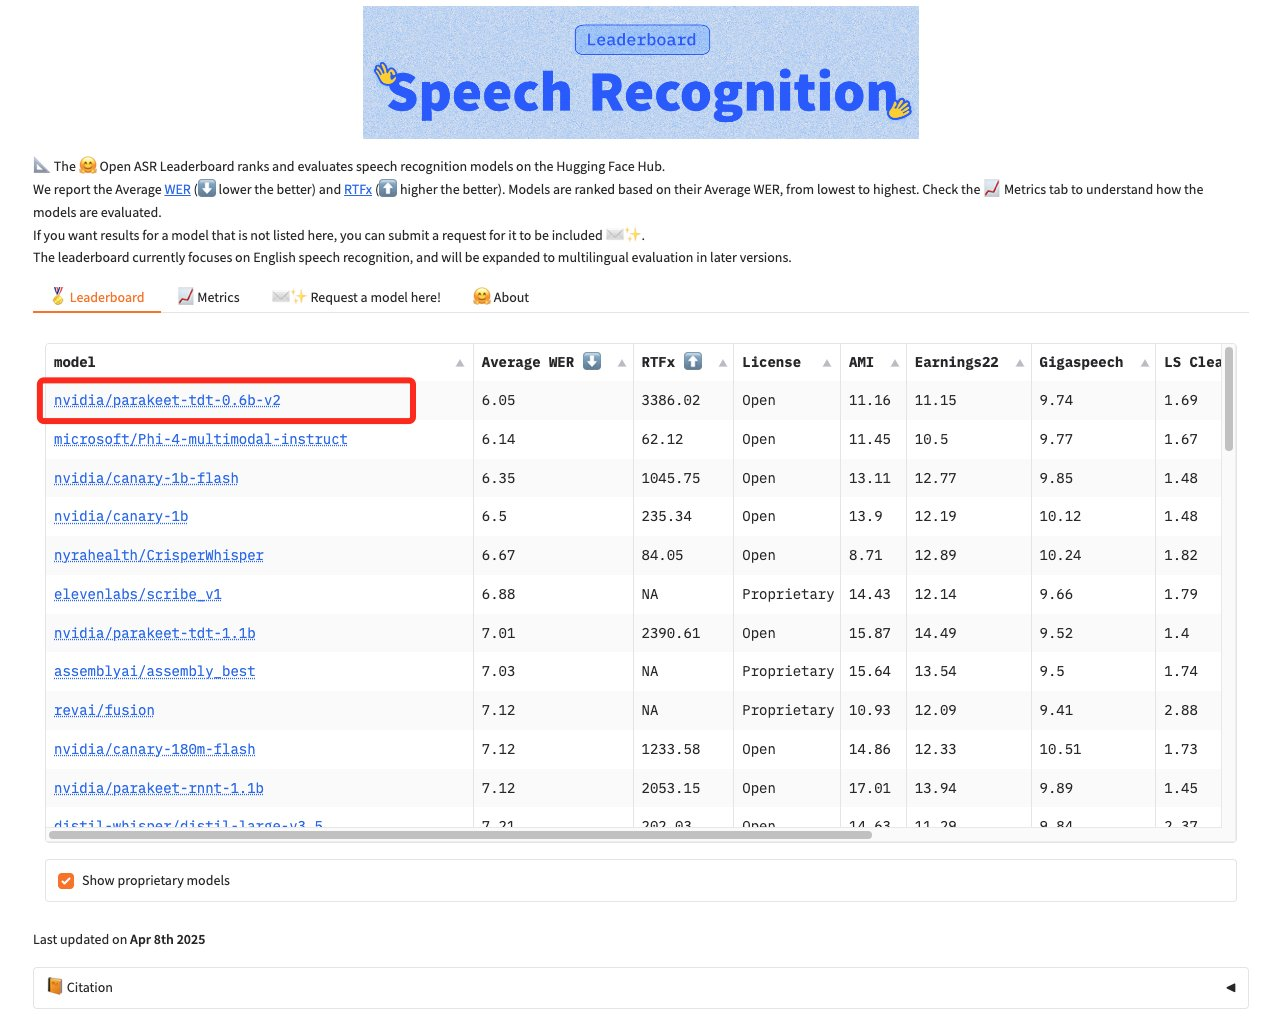Click the Speech Recognition Leaderboard banner
1285x1023 pixels.
[641, 73]
